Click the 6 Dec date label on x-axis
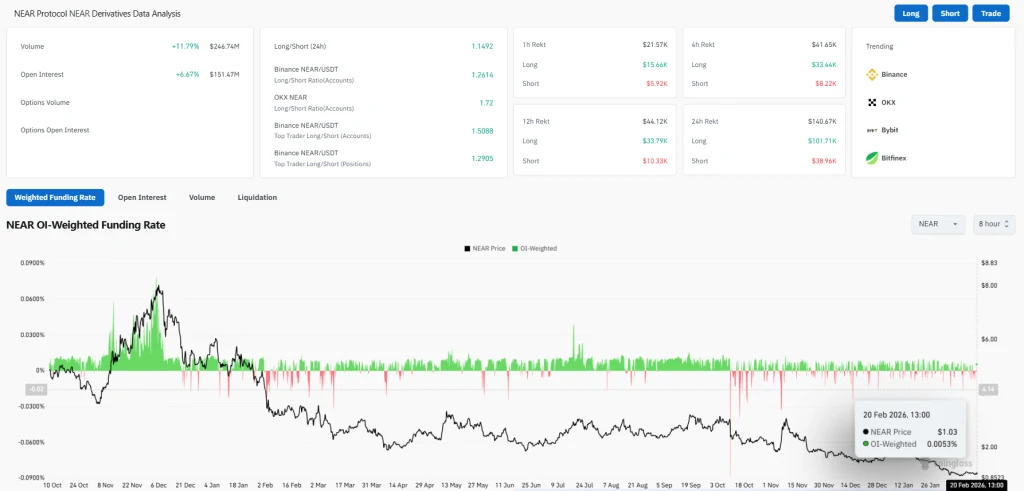The height and width of the screenshot is (491, 1024). (159, 486)
